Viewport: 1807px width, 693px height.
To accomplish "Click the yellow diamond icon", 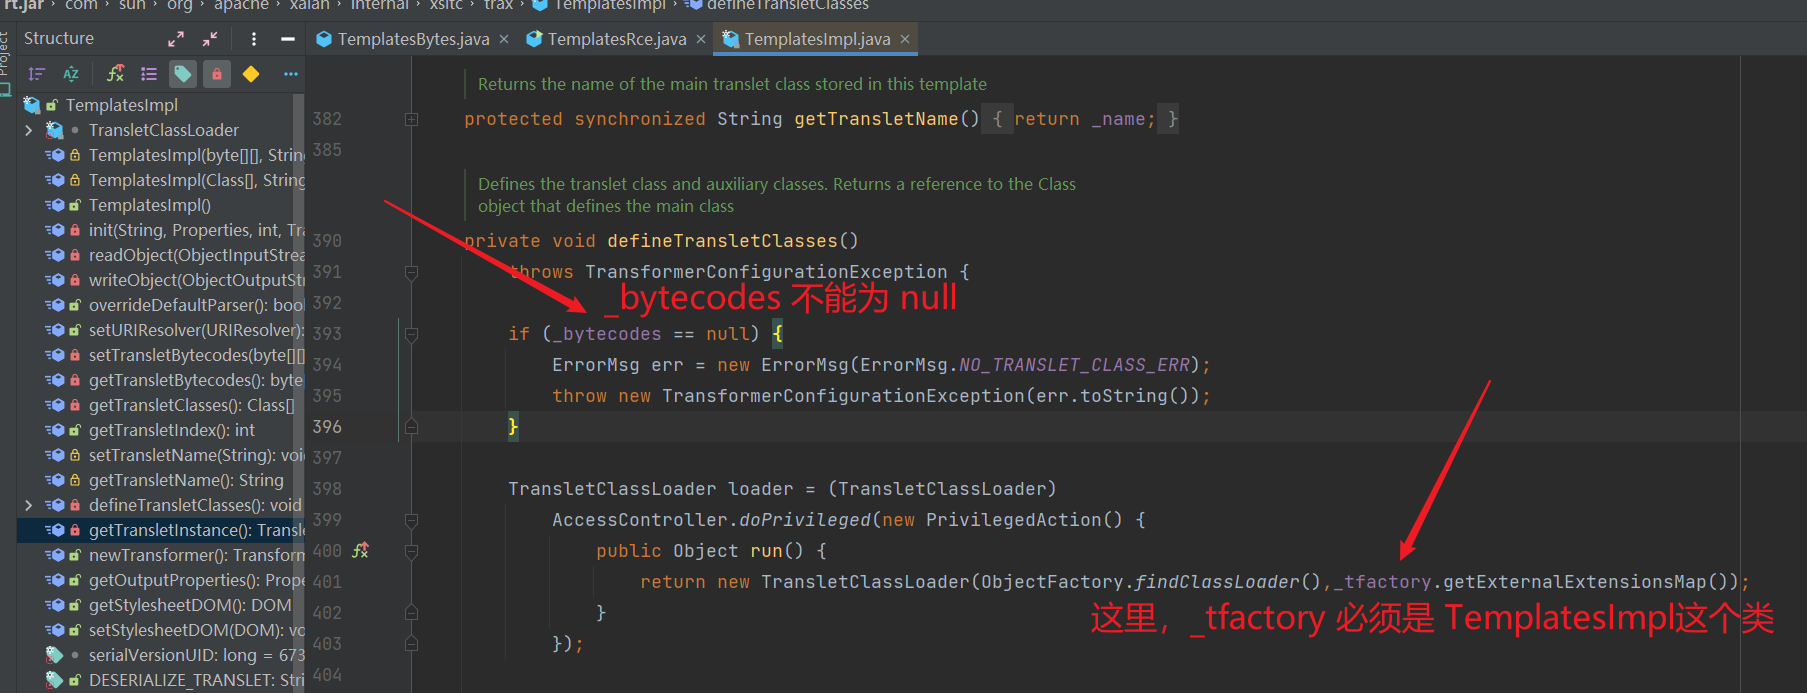I will 251,74.
